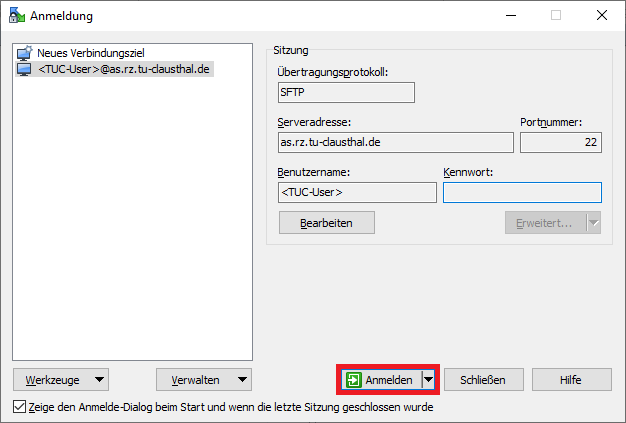Click the saved TUC-User session monitor icon
Image resolution: width=626 pixels, height=423 pixels.
(25, 69)
